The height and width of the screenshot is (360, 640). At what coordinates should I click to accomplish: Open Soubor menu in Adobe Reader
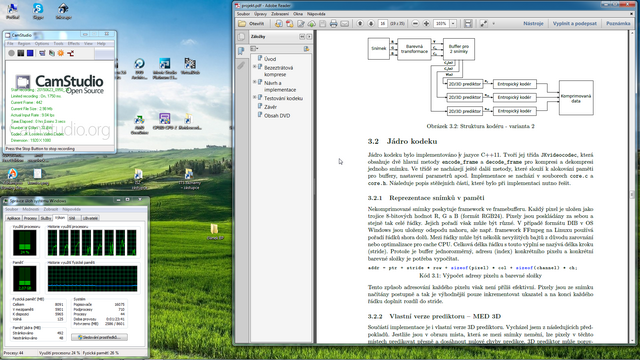click(x=243, y=14)
